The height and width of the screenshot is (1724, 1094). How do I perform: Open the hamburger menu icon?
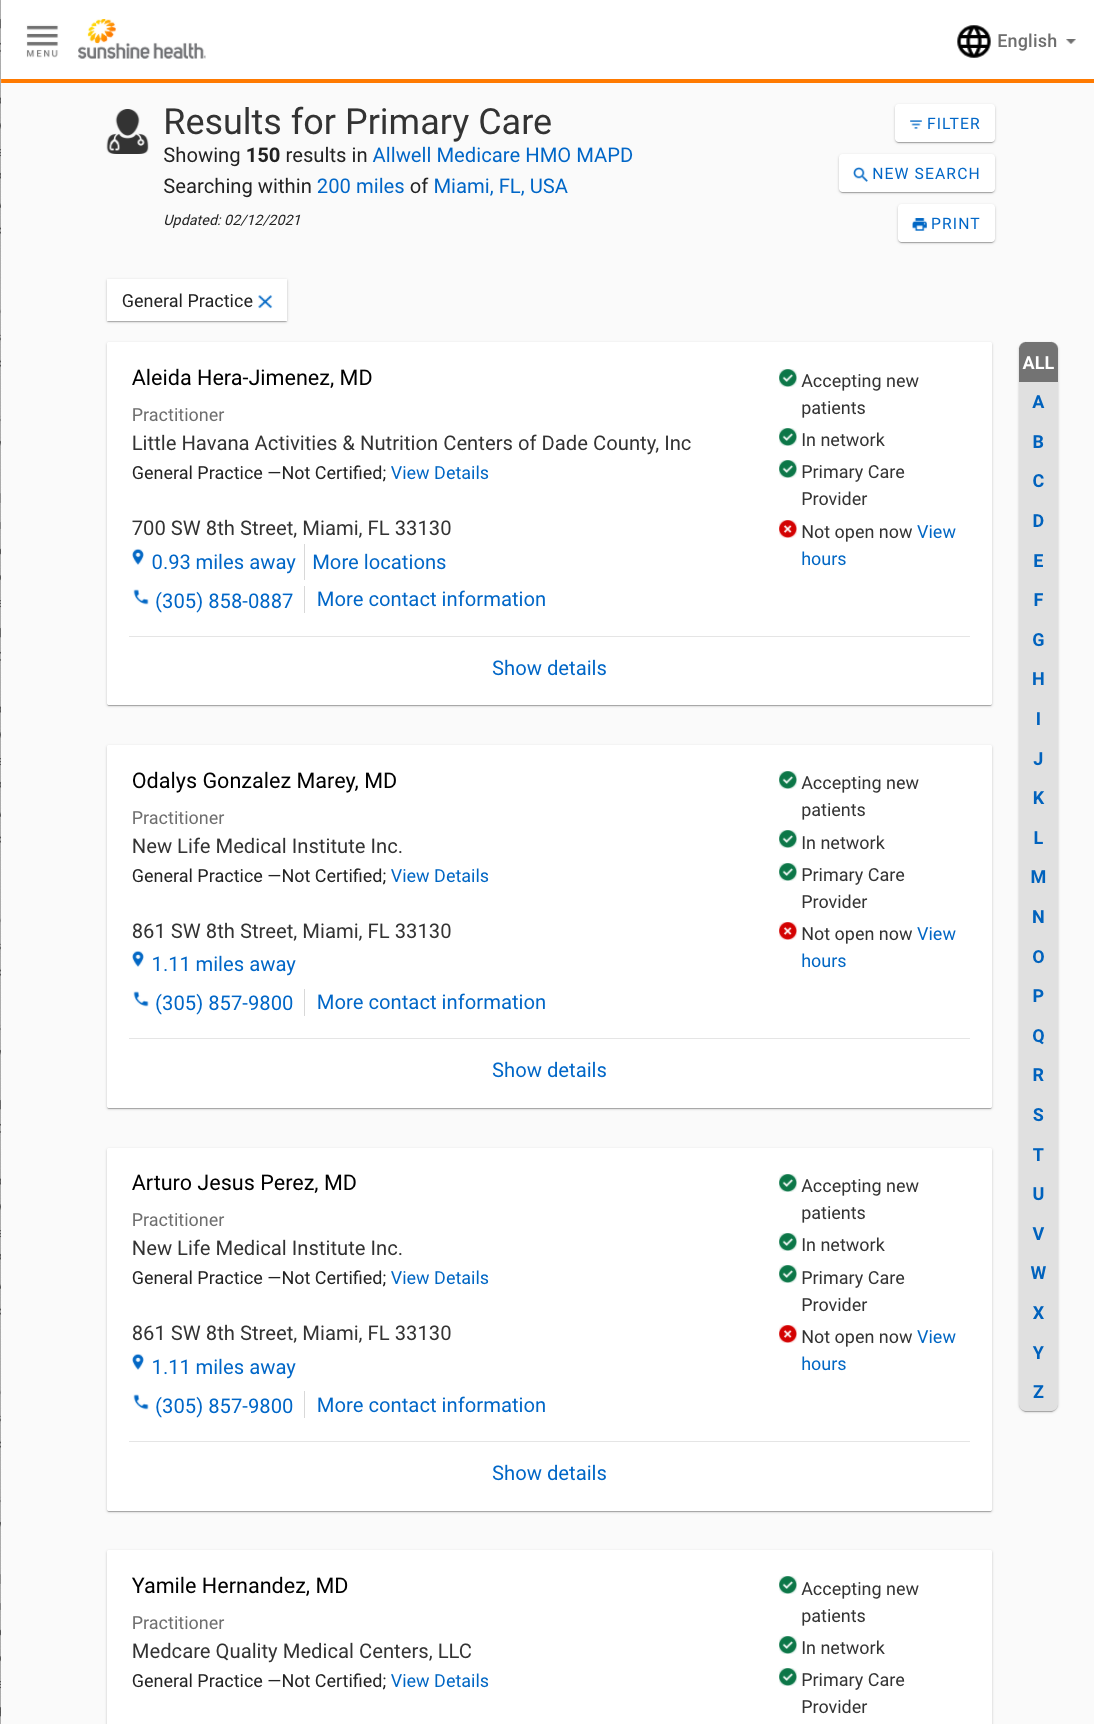[x=42, y=41]
